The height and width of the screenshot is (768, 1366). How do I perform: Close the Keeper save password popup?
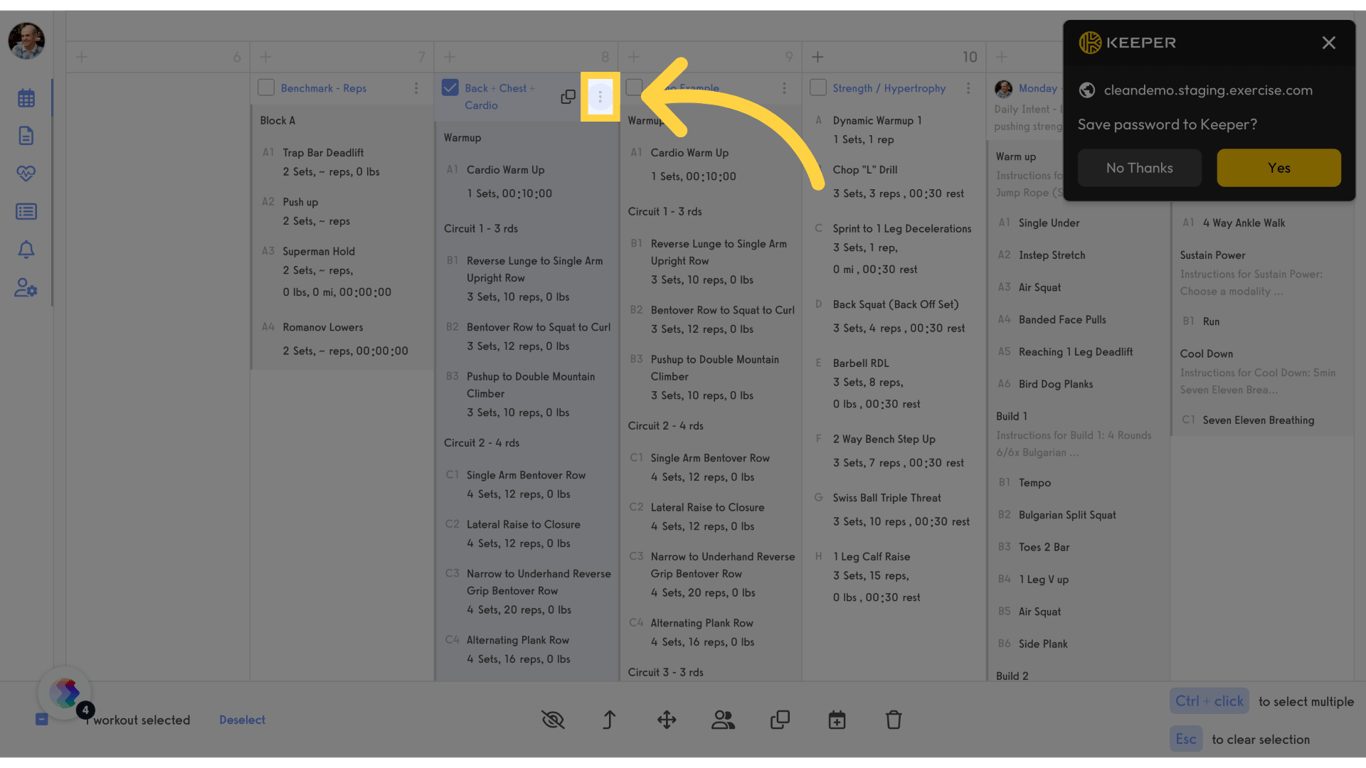[1328, 43]
